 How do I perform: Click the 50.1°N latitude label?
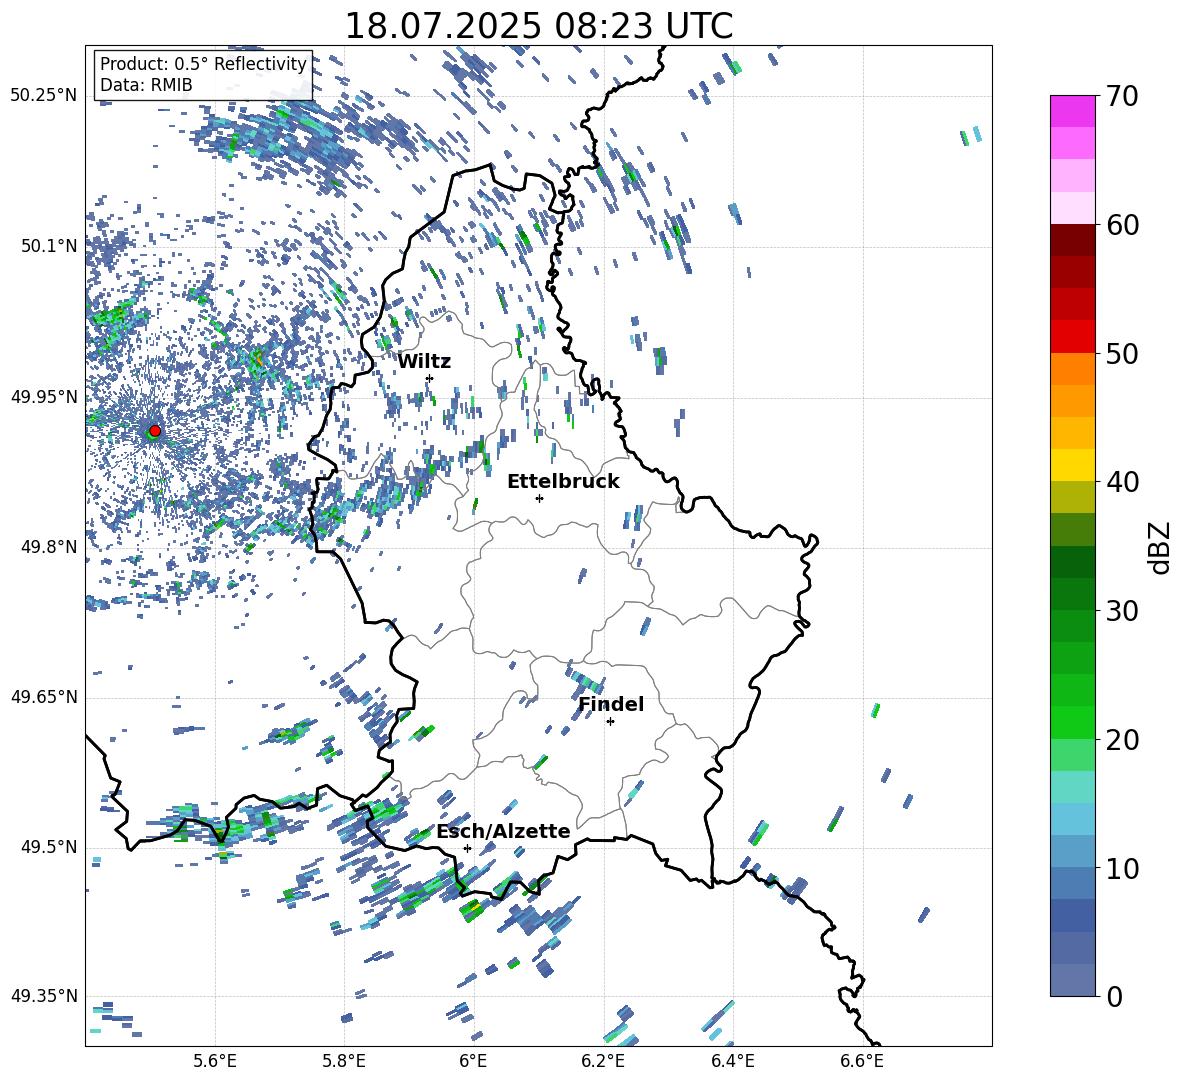(49, 246)
